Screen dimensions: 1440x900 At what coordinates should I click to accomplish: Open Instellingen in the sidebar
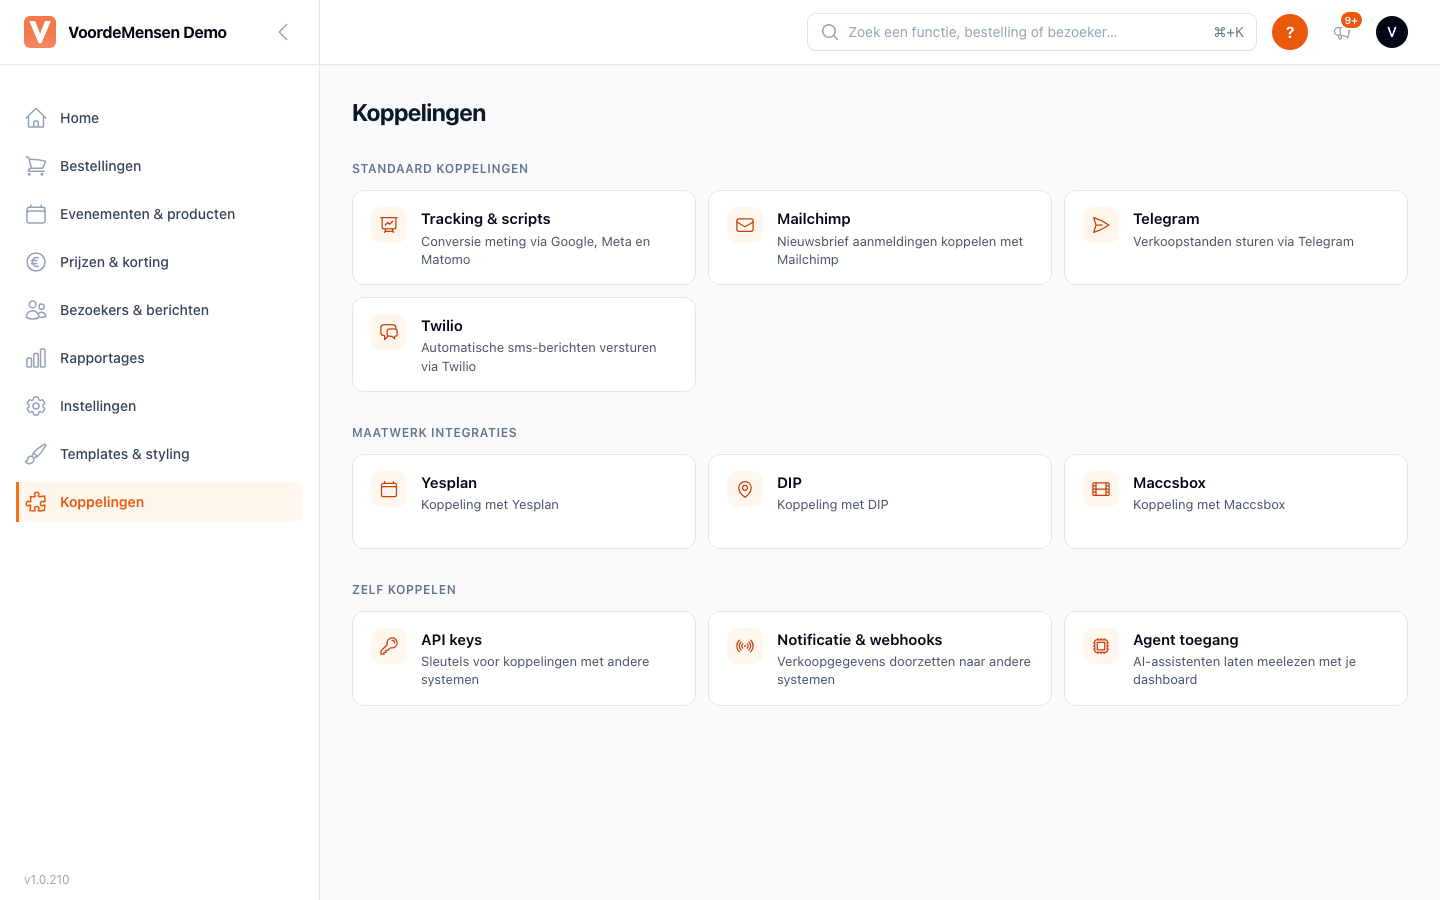click(160, 406)
